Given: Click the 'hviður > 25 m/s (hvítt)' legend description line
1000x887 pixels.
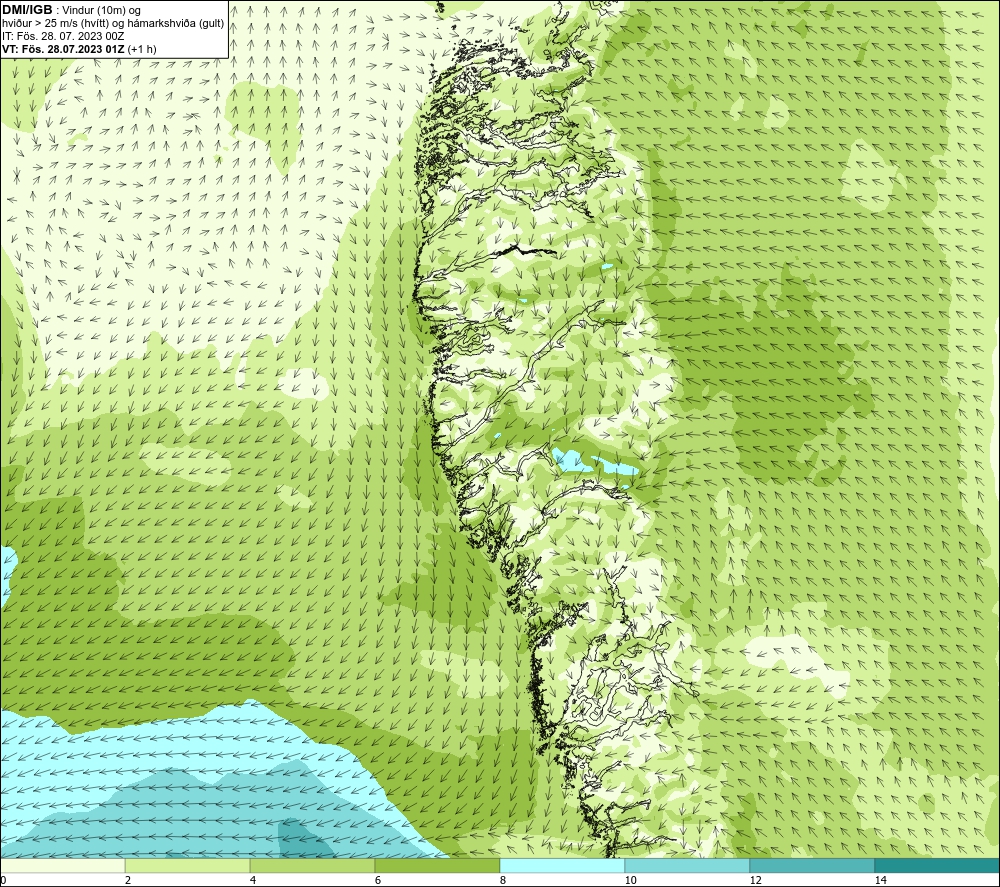Looking at the screenshot, I should [113, 24].
